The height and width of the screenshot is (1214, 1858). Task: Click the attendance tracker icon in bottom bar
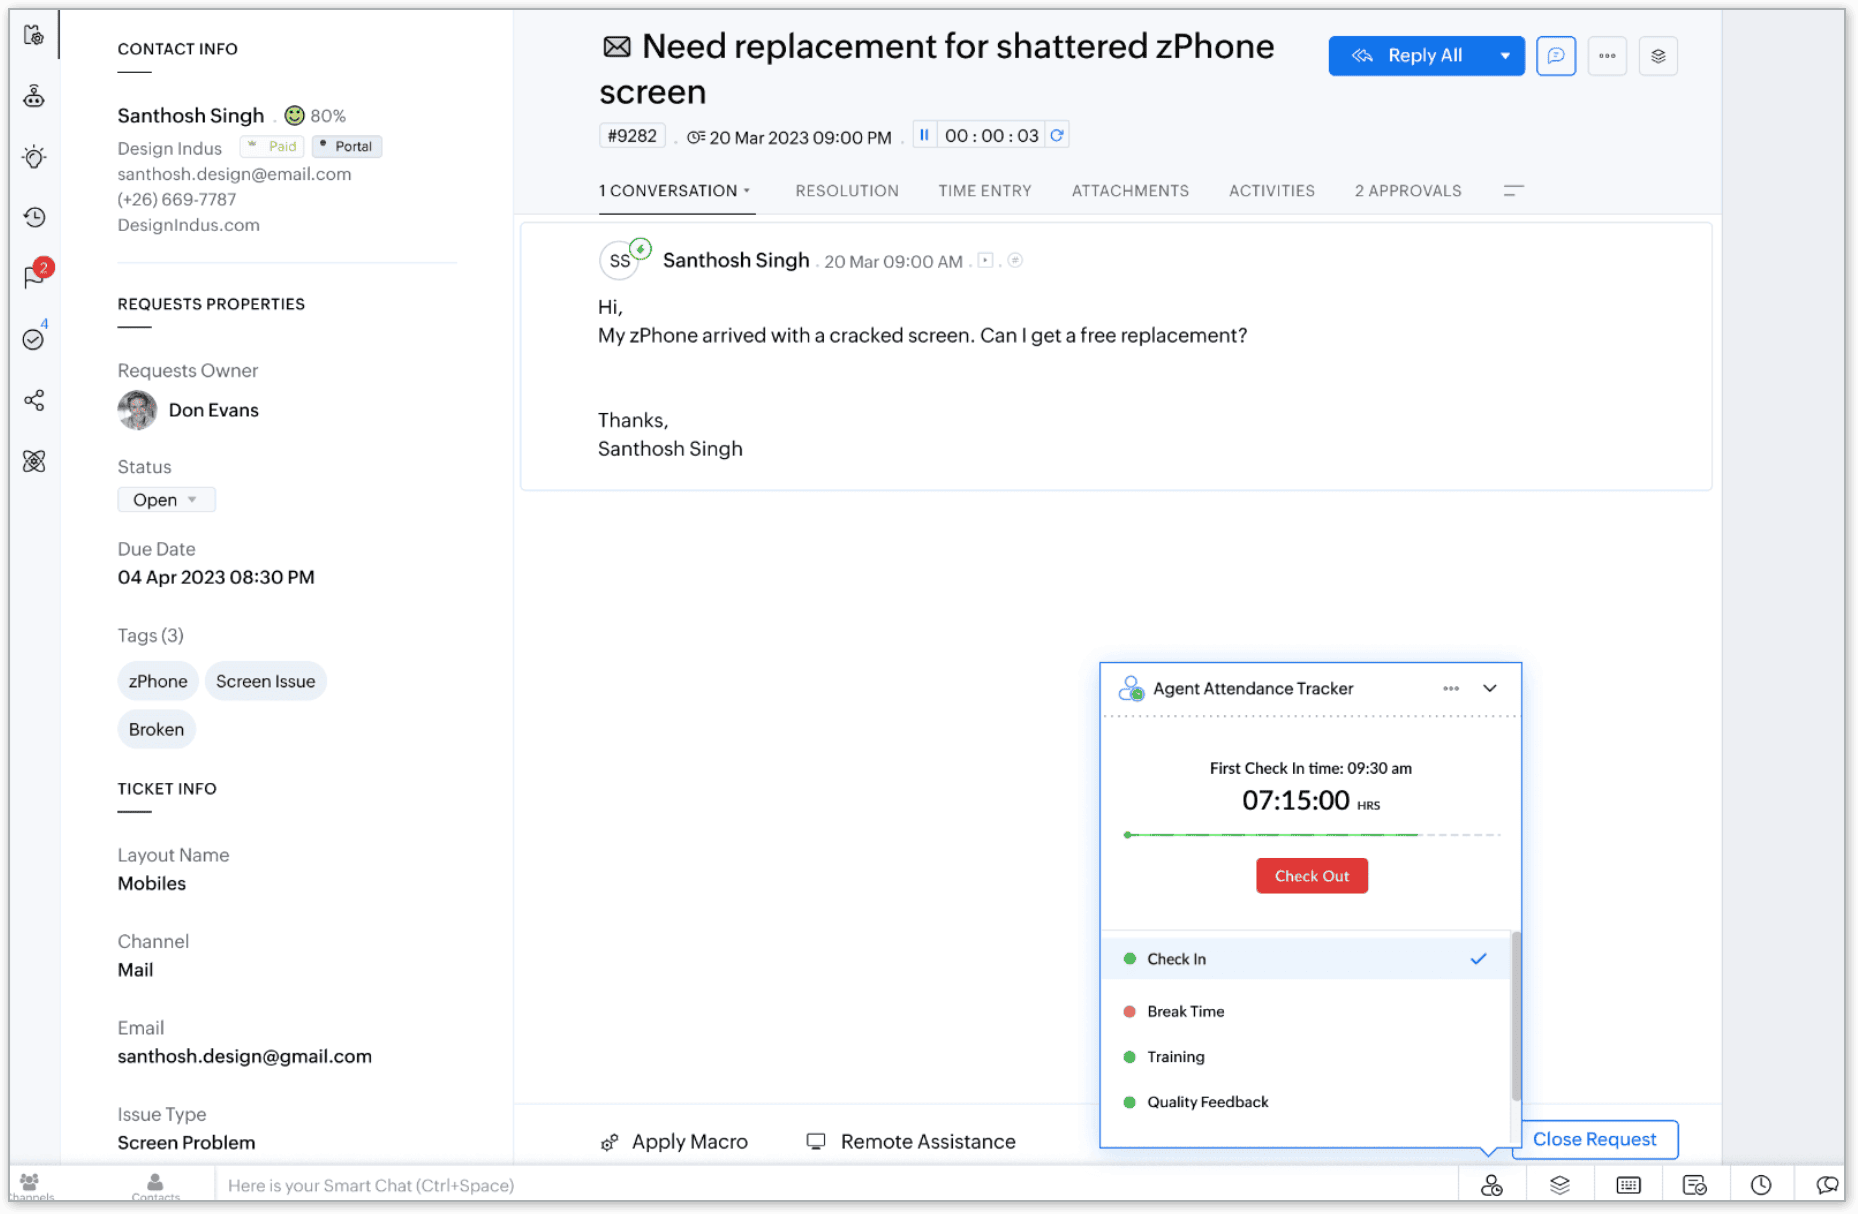1492,1185
